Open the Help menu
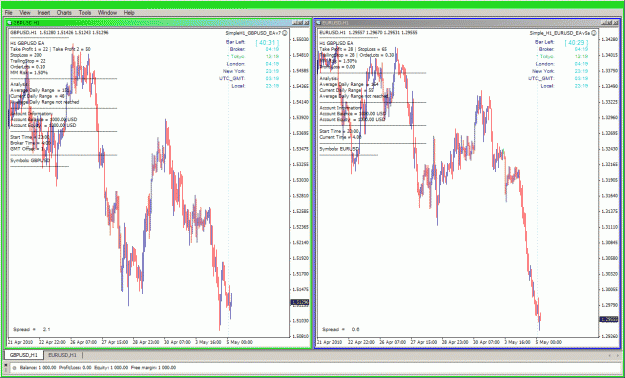 tap(129, 13)
